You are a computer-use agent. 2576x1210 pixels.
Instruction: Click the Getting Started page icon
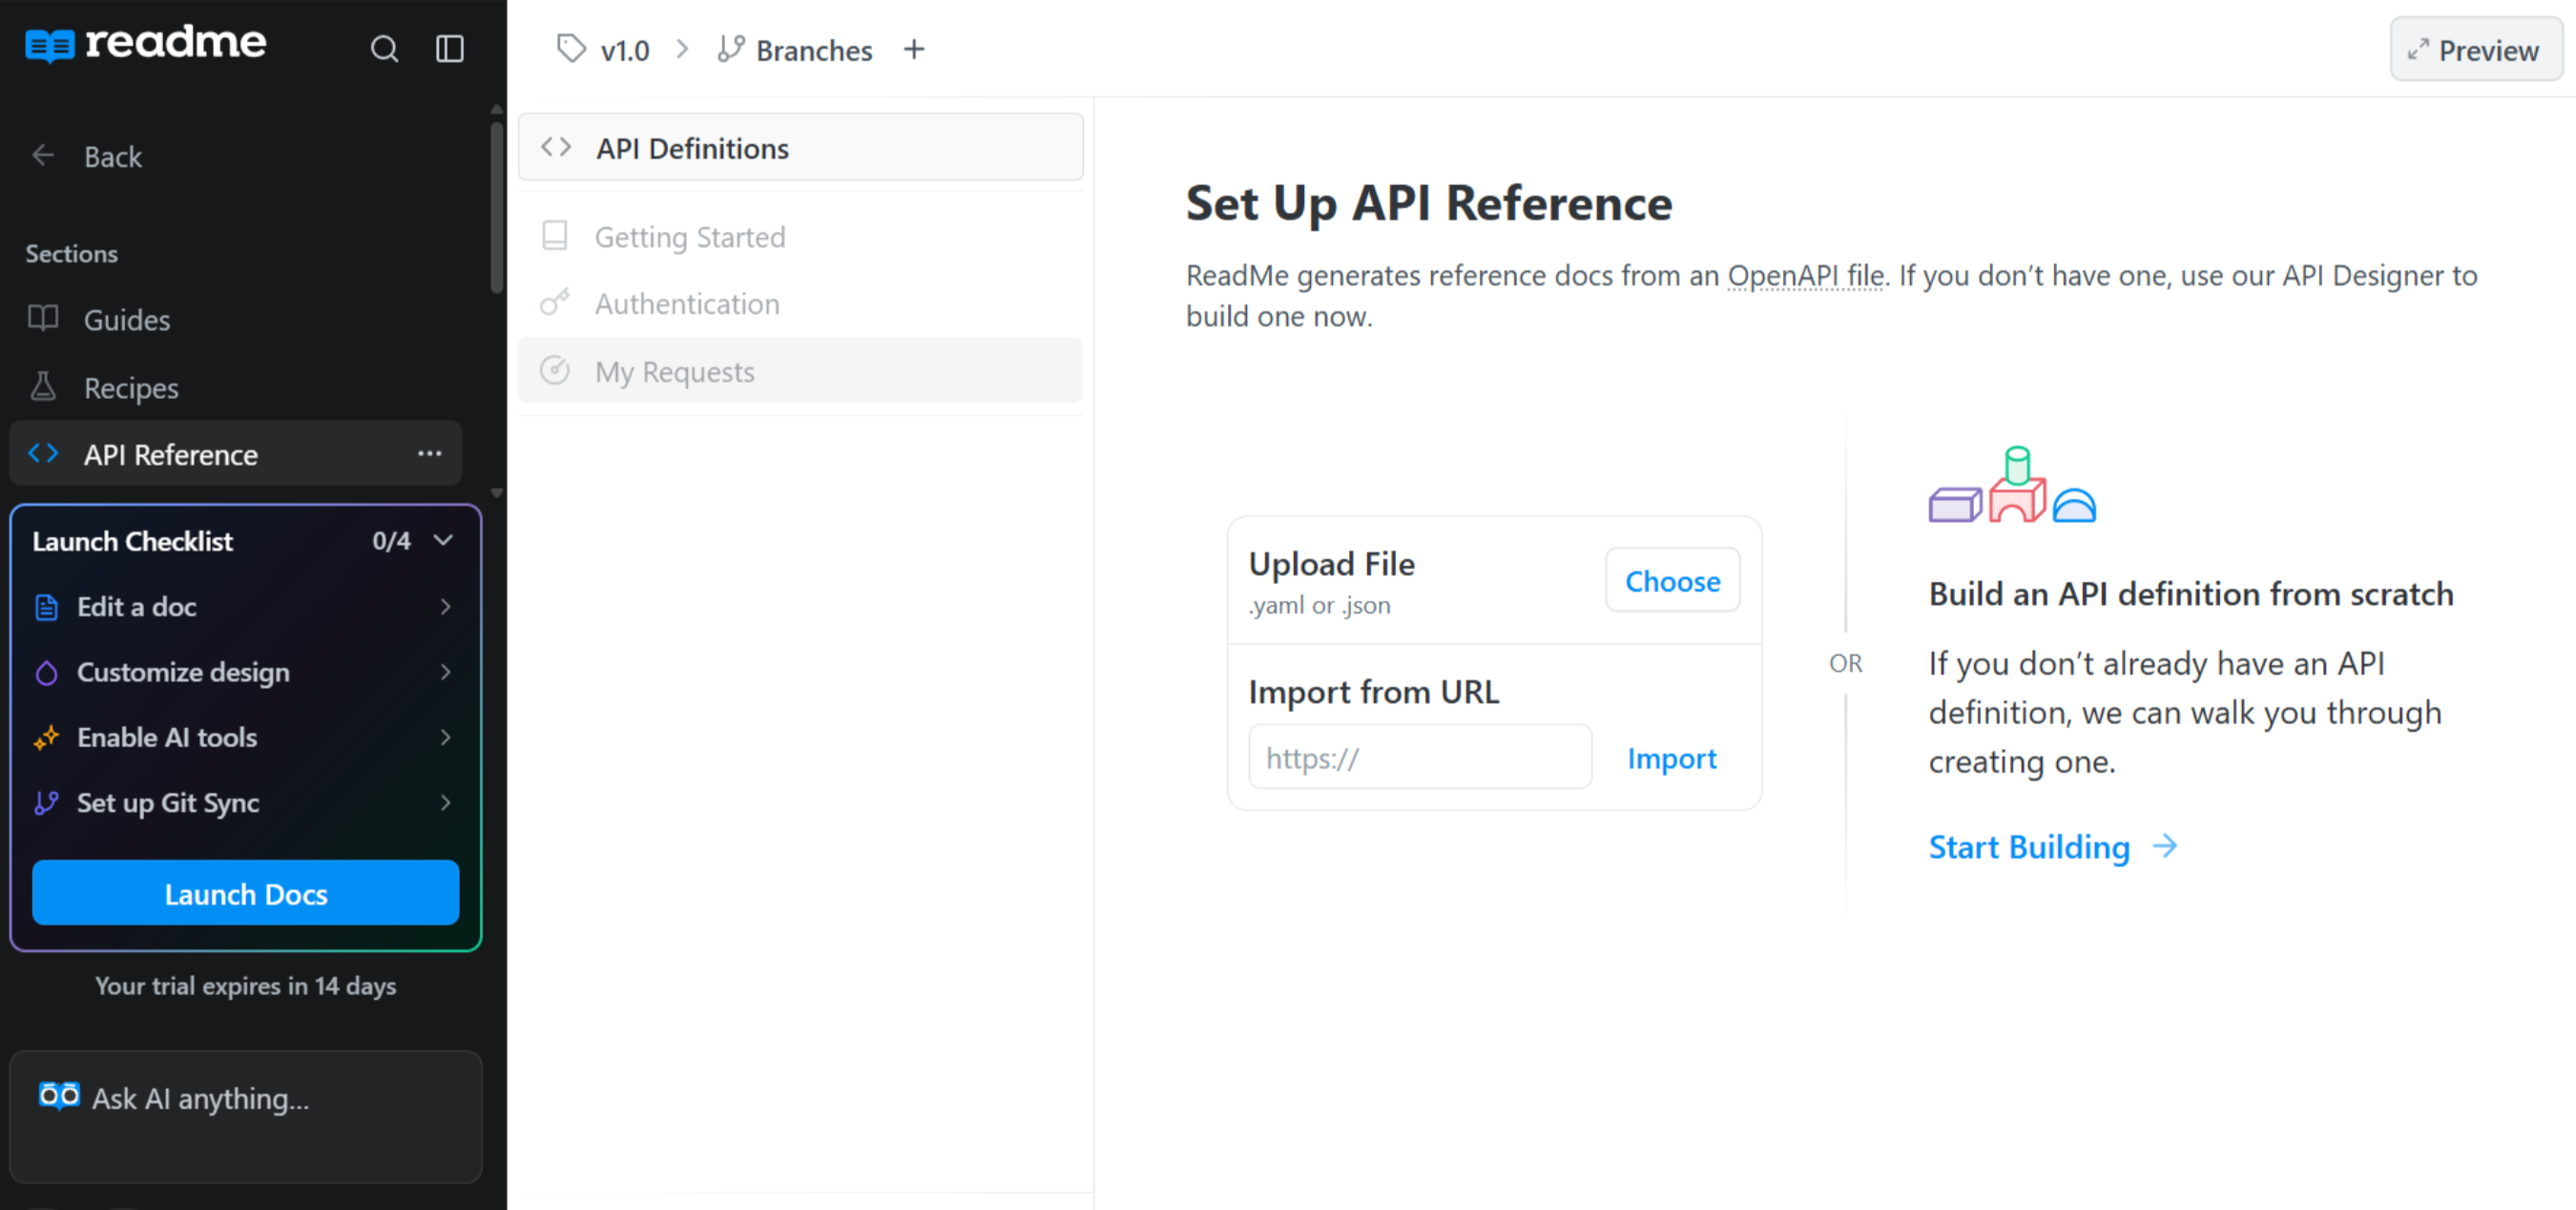click(555, 236)
